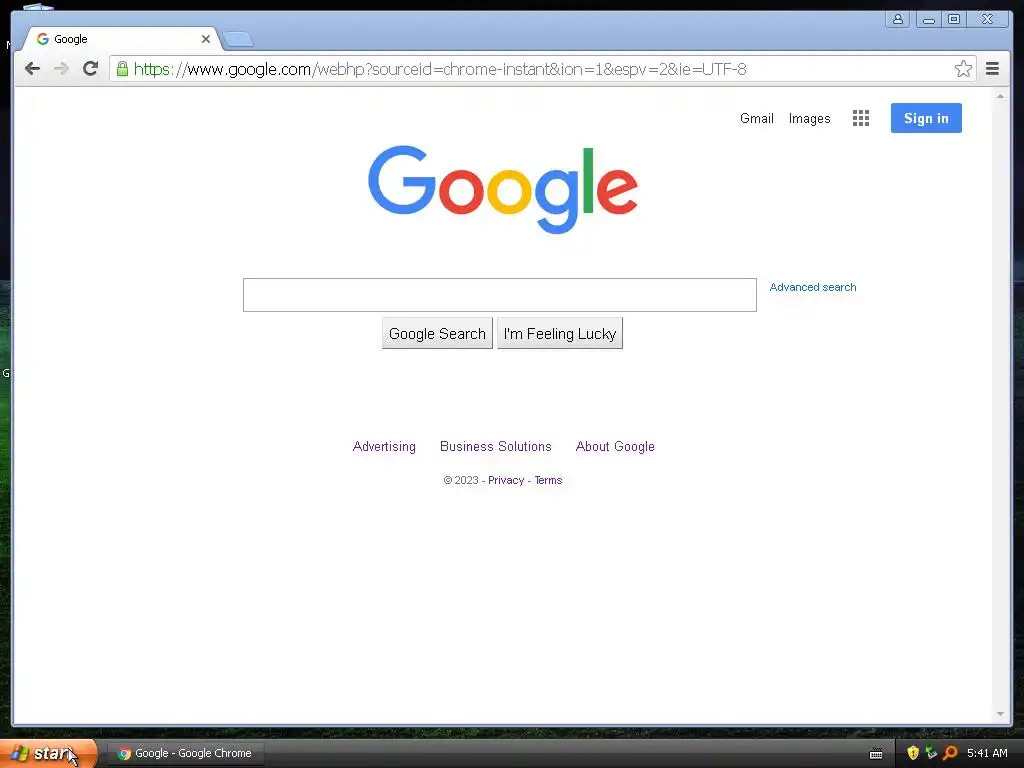Image resolution: width=1024 pixels, height=768 pixels.
Task: Click the orange magnifier tray icon
Action: tap(950, 753)
